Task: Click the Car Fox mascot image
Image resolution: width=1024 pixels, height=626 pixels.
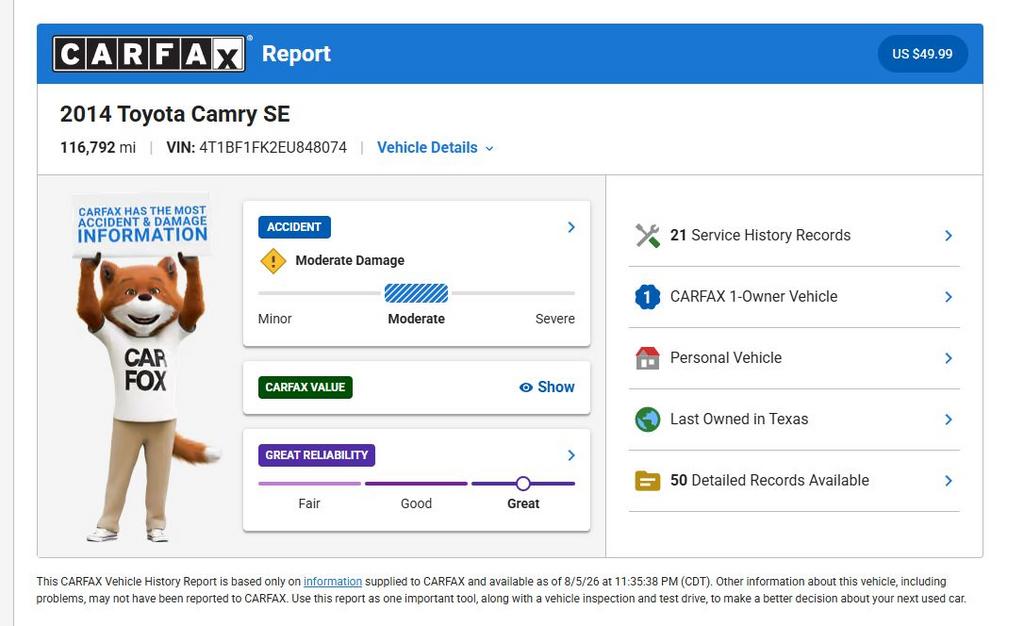Action: [145, 369]
